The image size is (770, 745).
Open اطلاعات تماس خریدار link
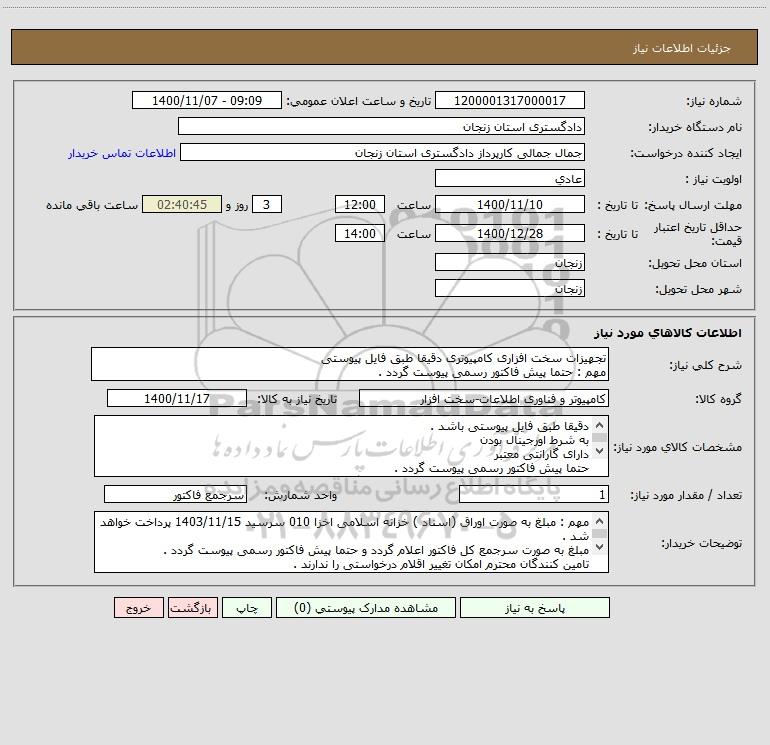[122, 153]
